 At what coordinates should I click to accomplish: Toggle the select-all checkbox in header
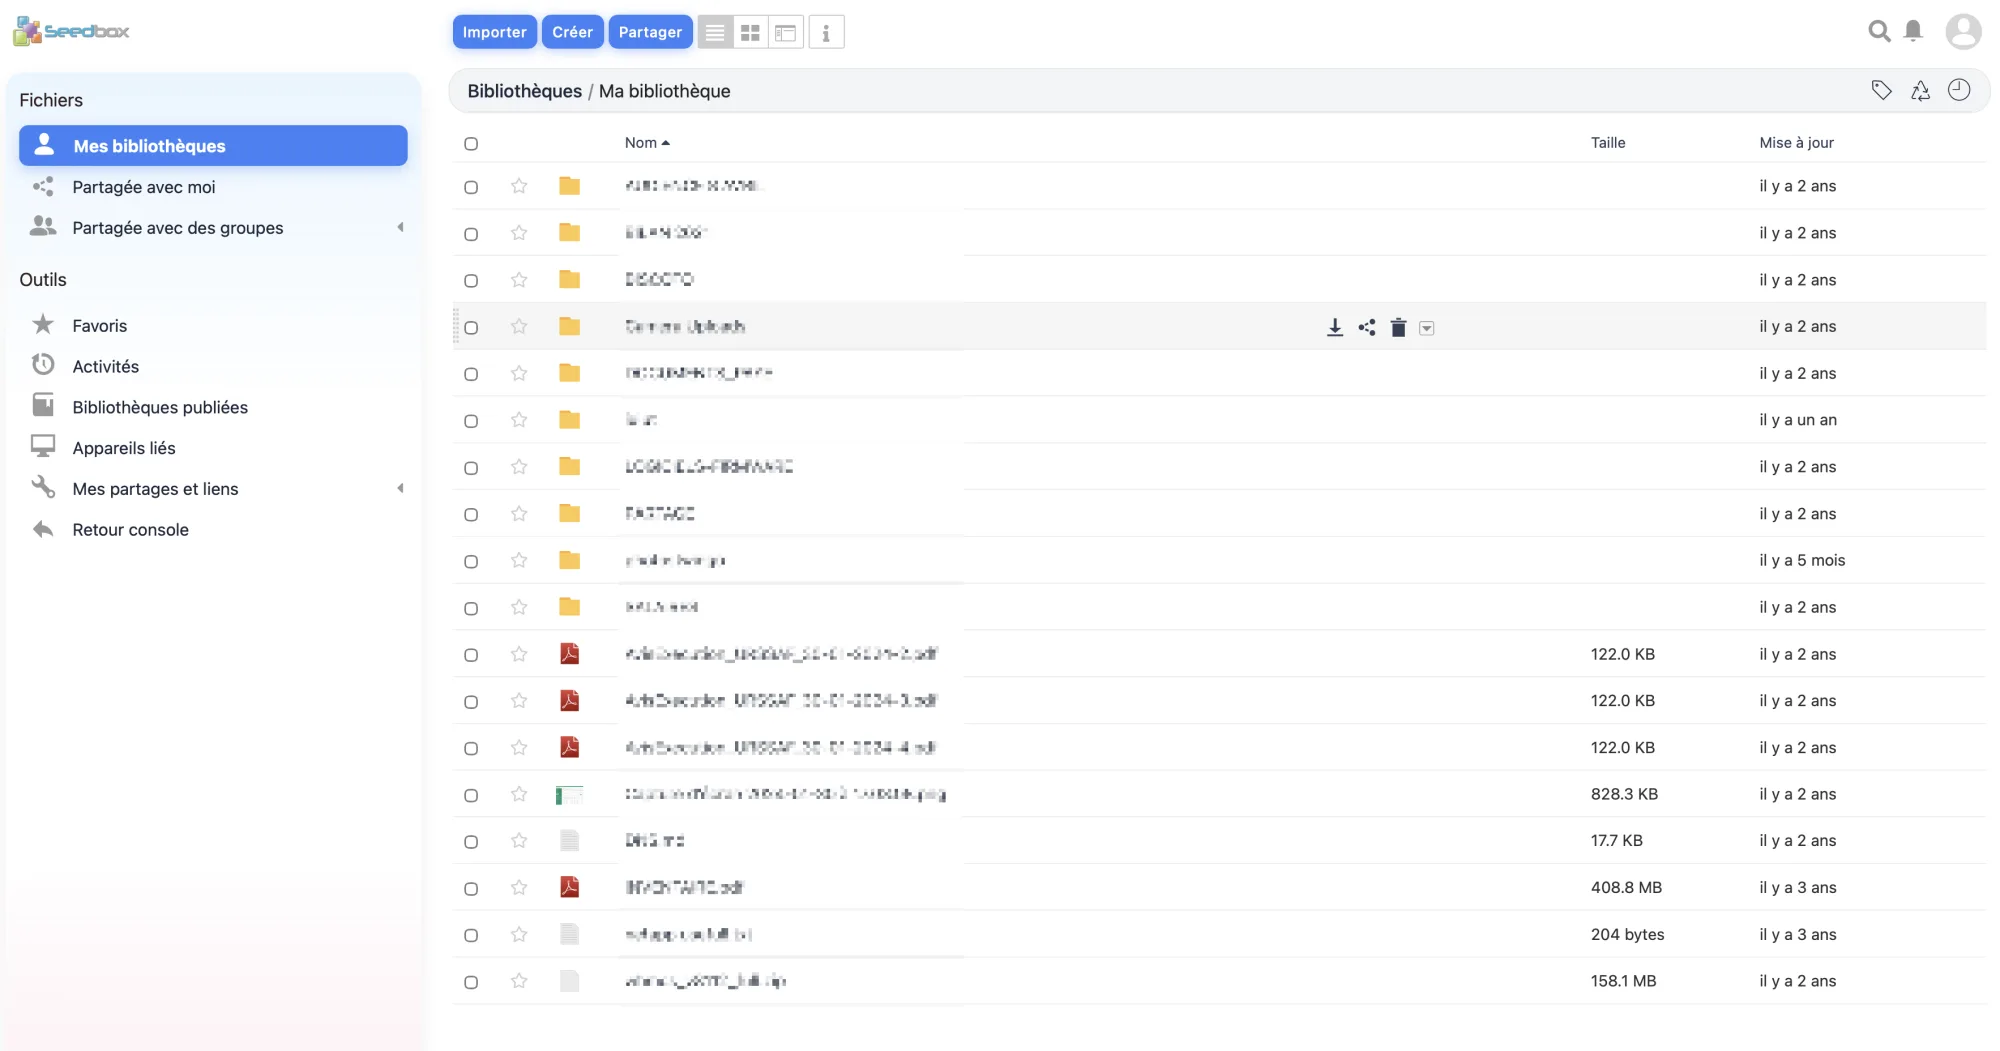471,144
